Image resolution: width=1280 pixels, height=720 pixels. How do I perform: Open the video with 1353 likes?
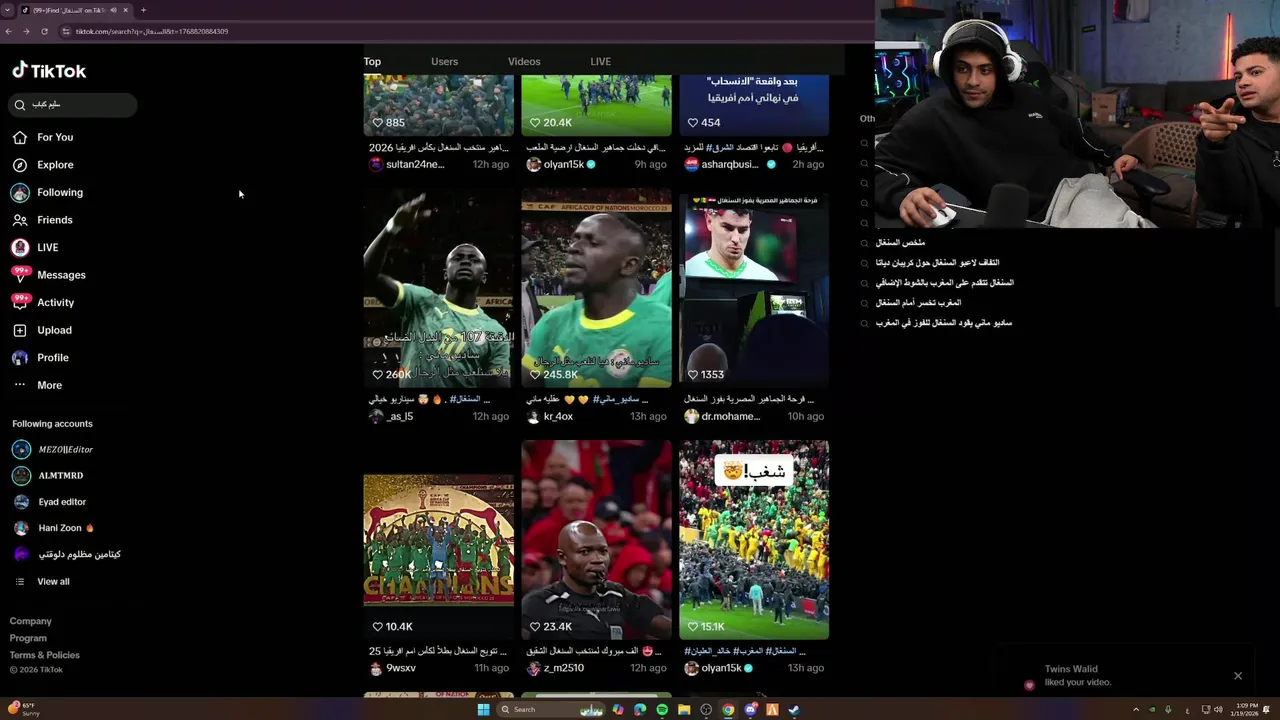754,288
